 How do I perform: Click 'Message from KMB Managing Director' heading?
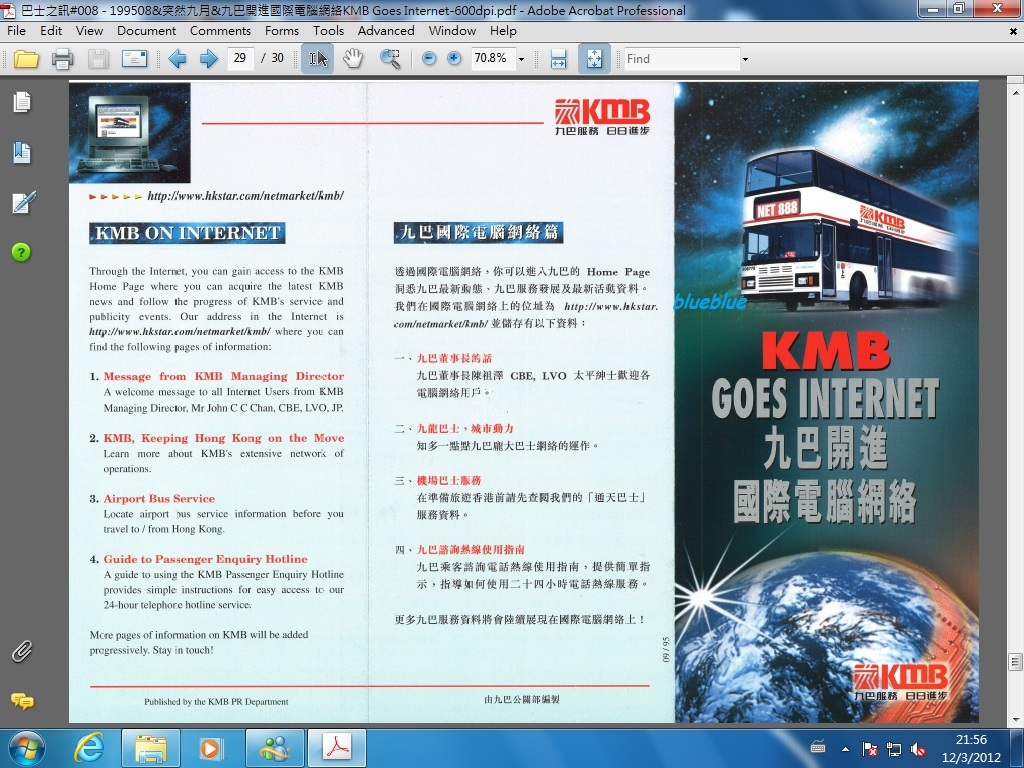tap(223, 376)
